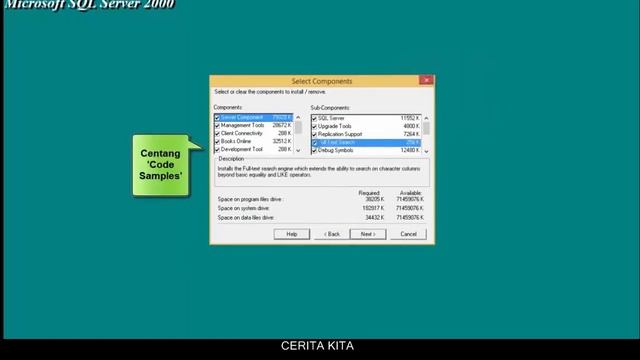640x360 pixels.
Task: Select the Debug Symbols sub-component label
Action: pos(336,150)
